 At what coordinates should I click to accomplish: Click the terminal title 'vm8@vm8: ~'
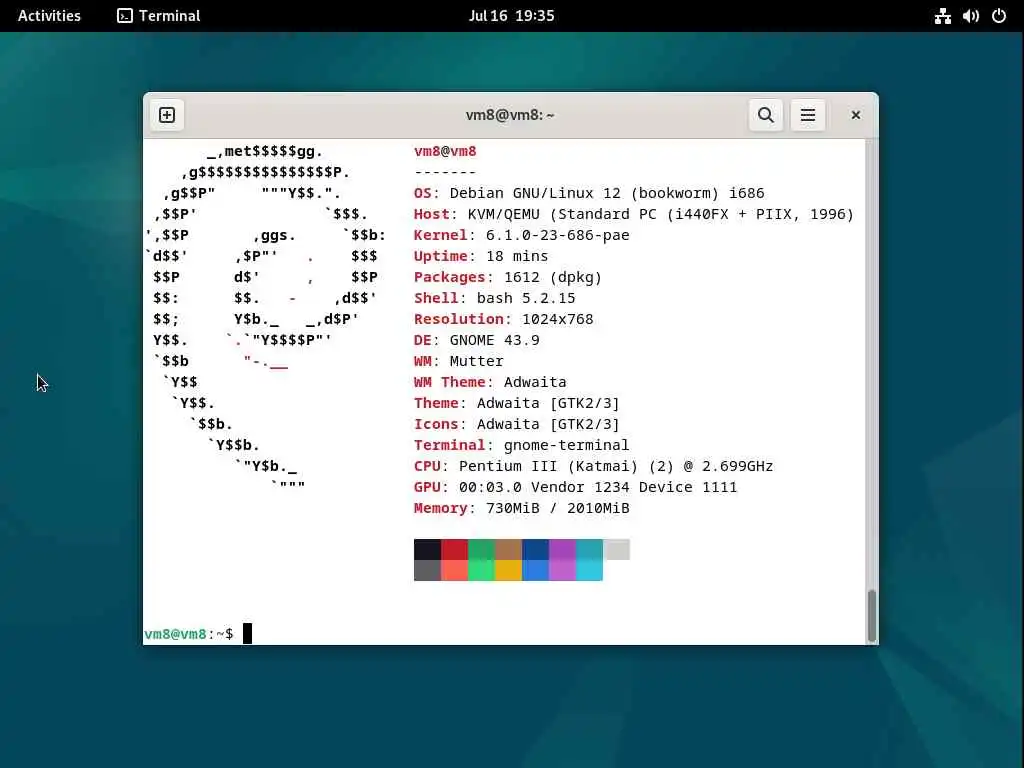[510, 115]
